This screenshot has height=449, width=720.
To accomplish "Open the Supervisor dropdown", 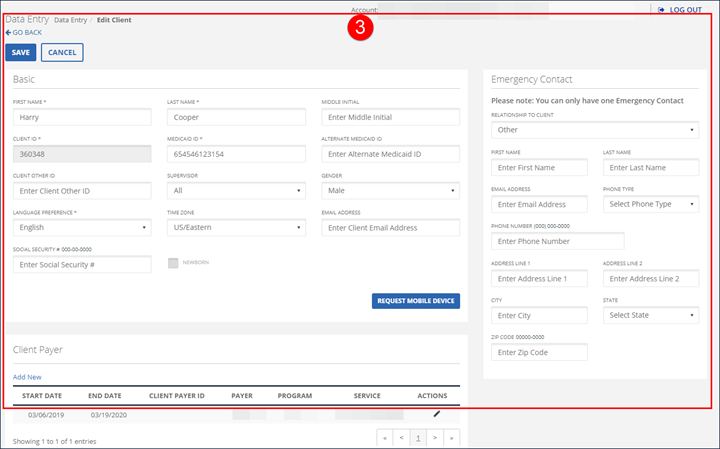I will click(x=236, y=190).
